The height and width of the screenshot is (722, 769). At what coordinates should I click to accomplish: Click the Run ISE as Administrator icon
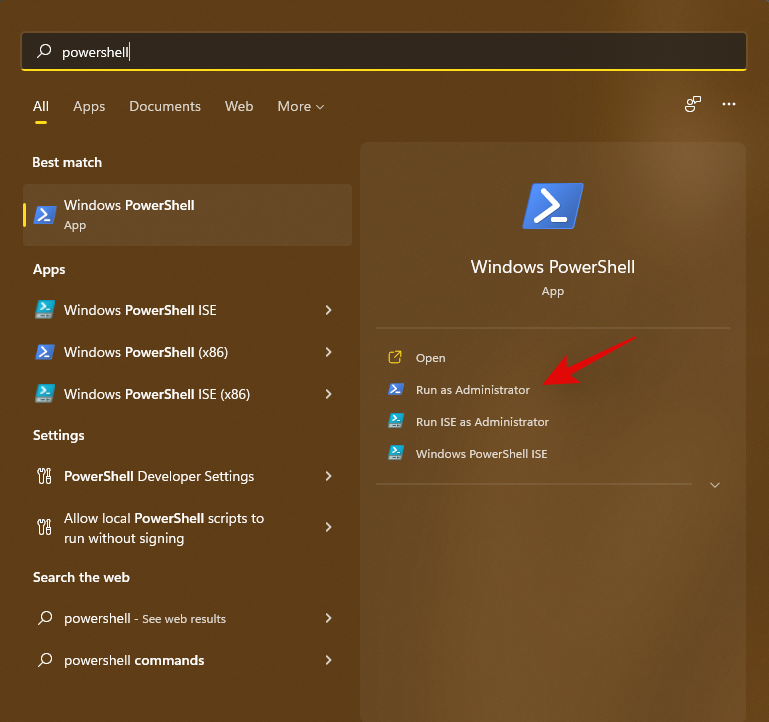[395, 422]
